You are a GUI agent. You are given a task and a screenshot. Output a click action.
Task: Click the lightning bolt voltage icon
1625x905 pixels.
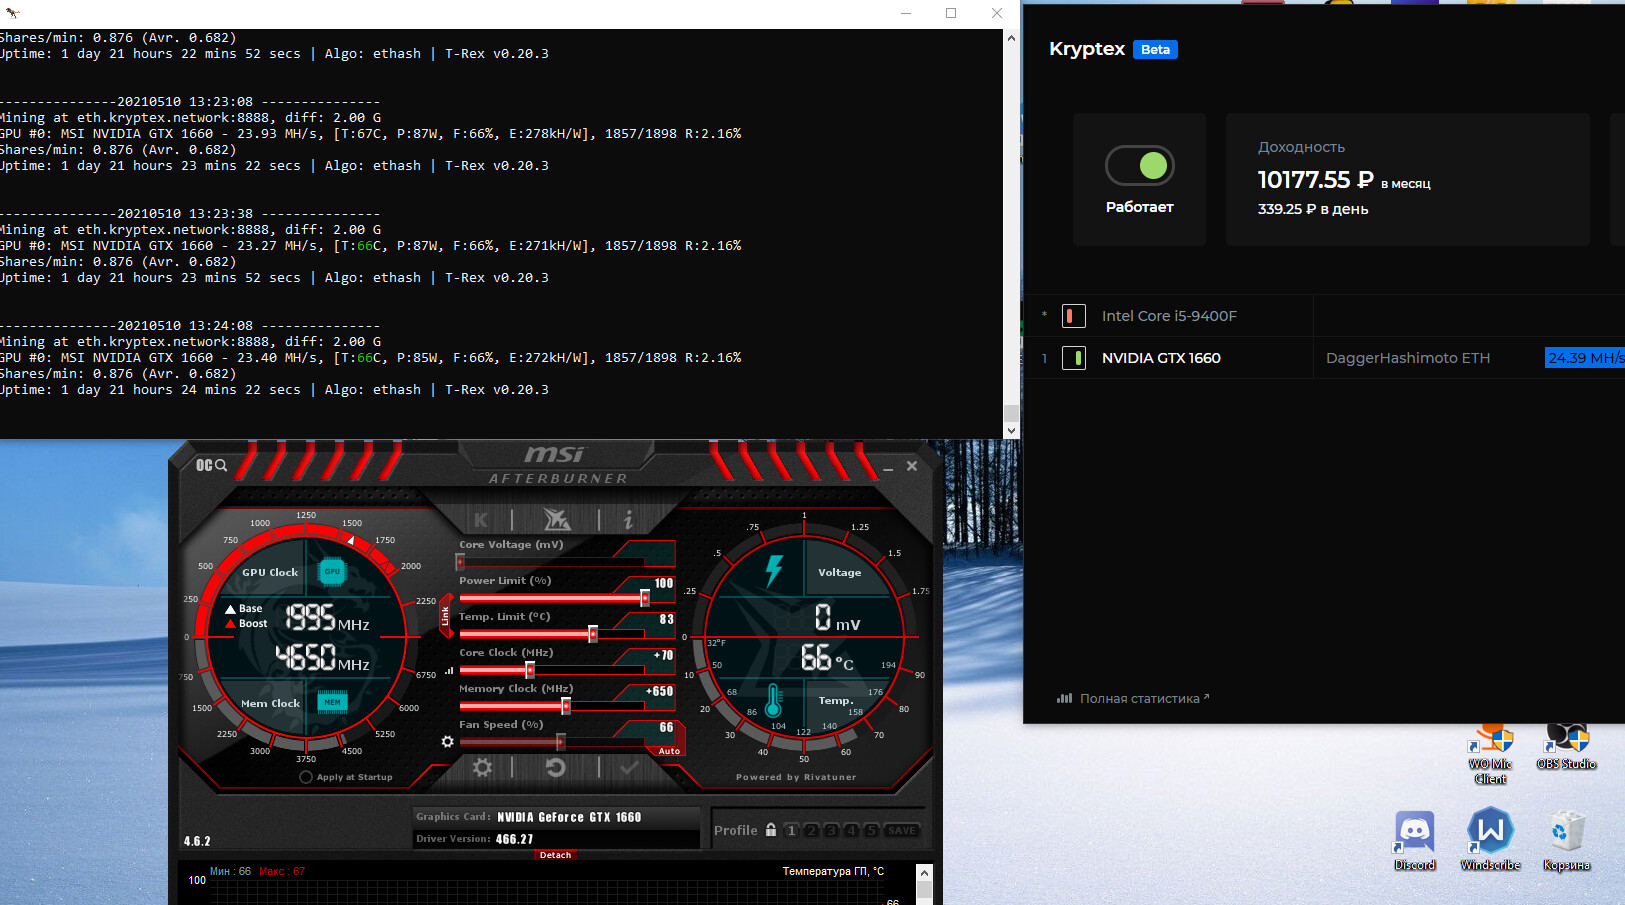pos(773,570)
